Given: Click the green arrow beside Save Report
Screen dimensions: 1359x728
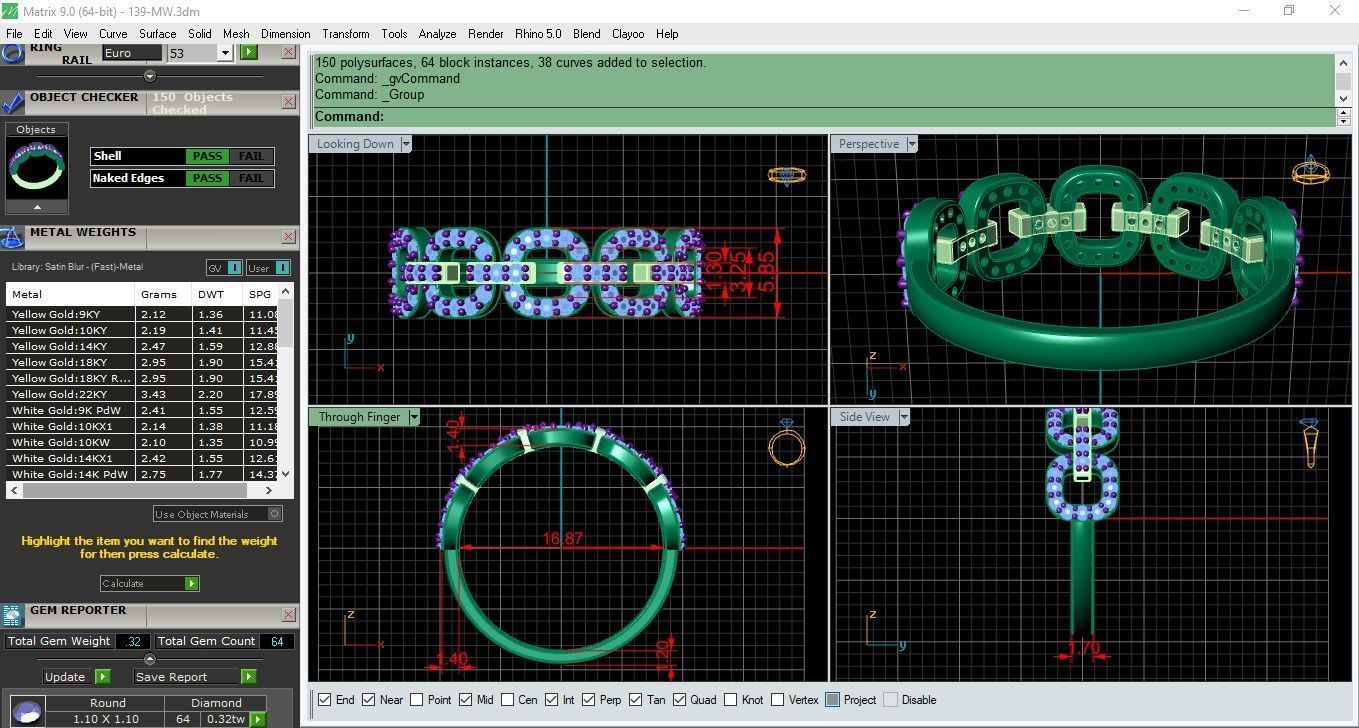Looking at the screenshot, I should click(248, 677).
